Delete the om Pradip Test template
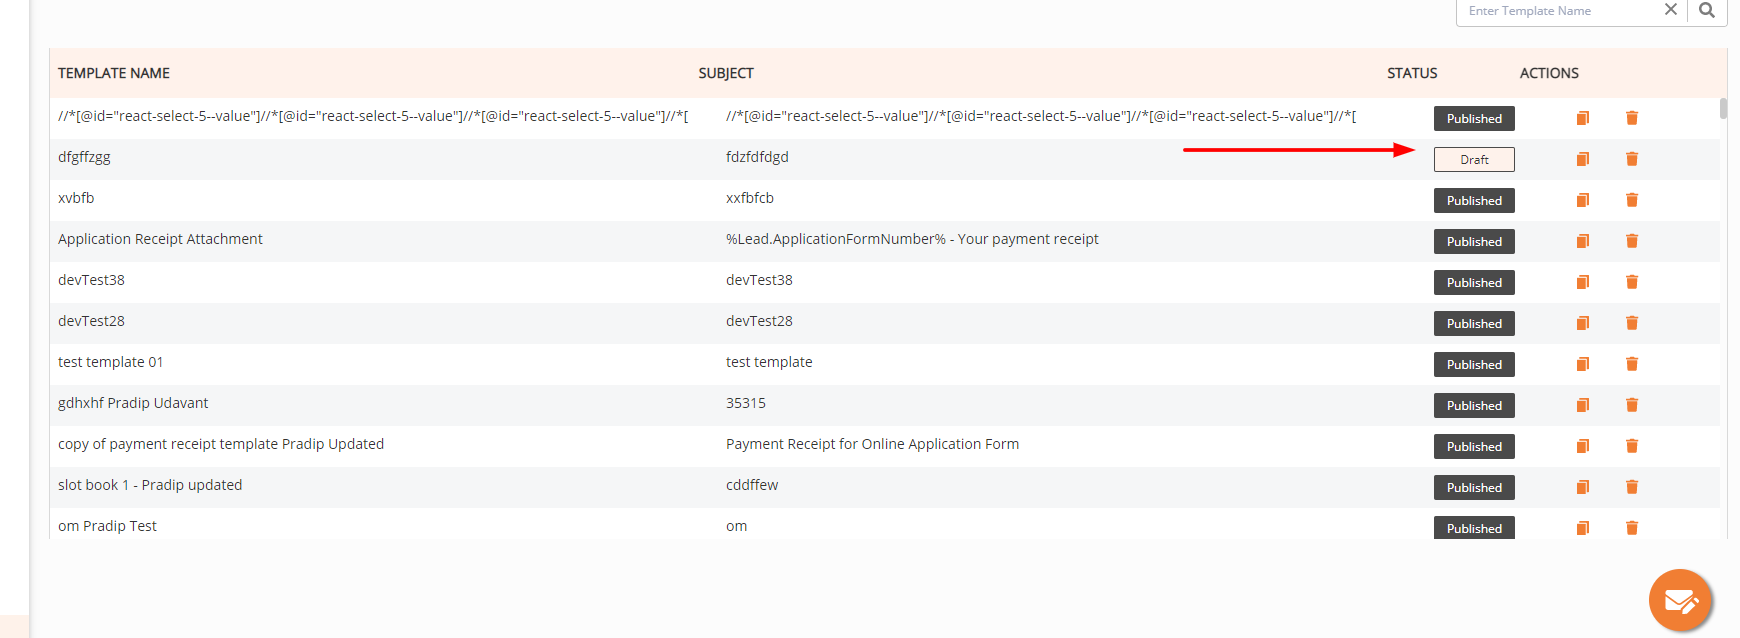 [x=1632, y=528]
